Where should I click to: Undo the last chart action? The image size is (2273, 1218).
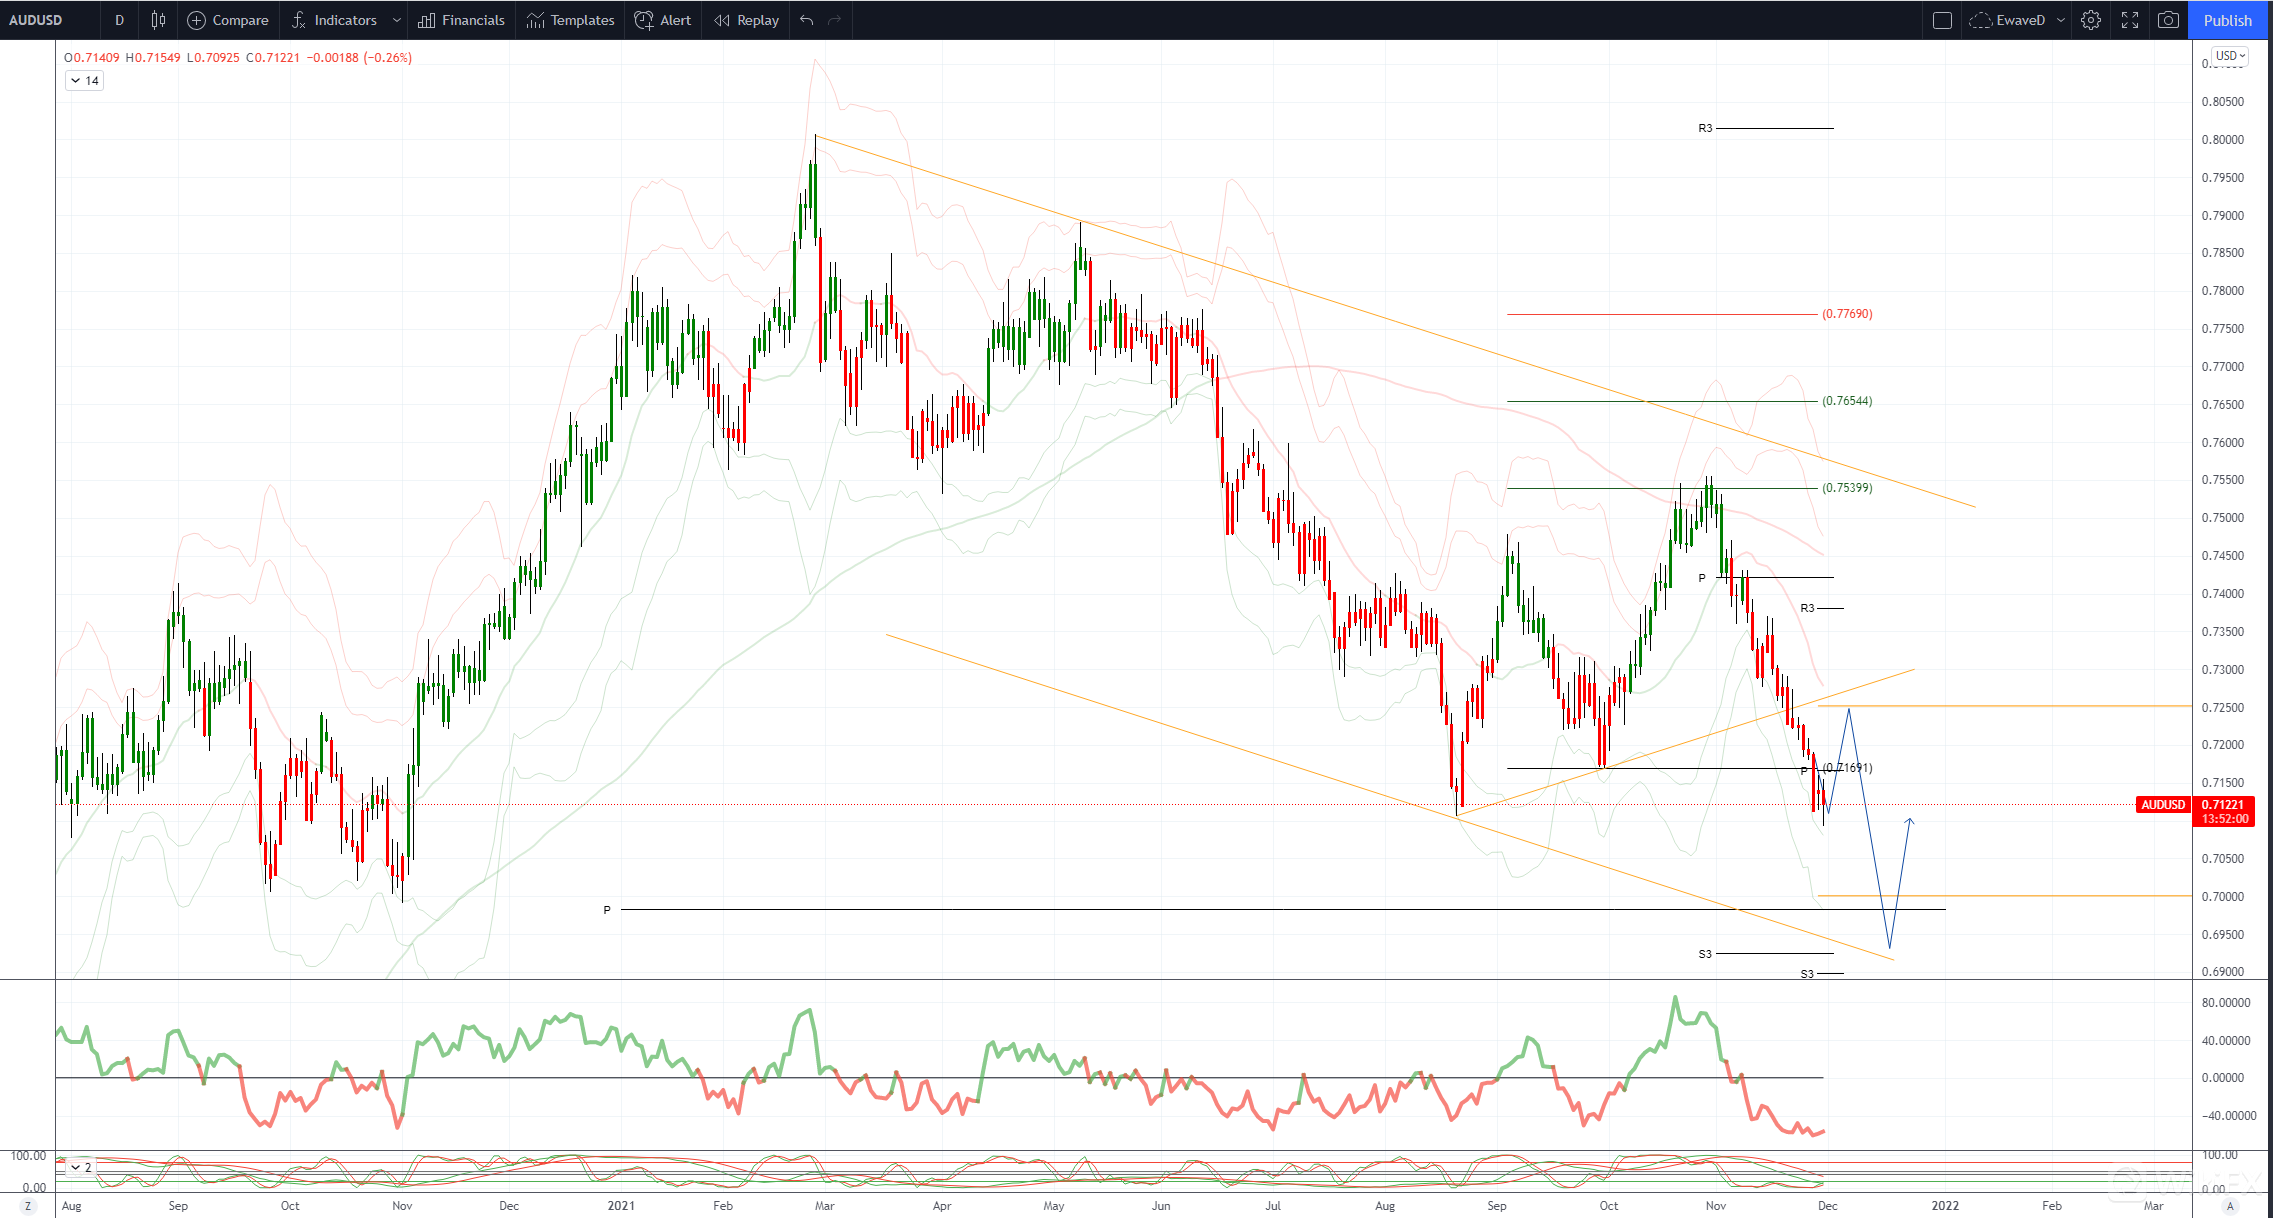807,20
